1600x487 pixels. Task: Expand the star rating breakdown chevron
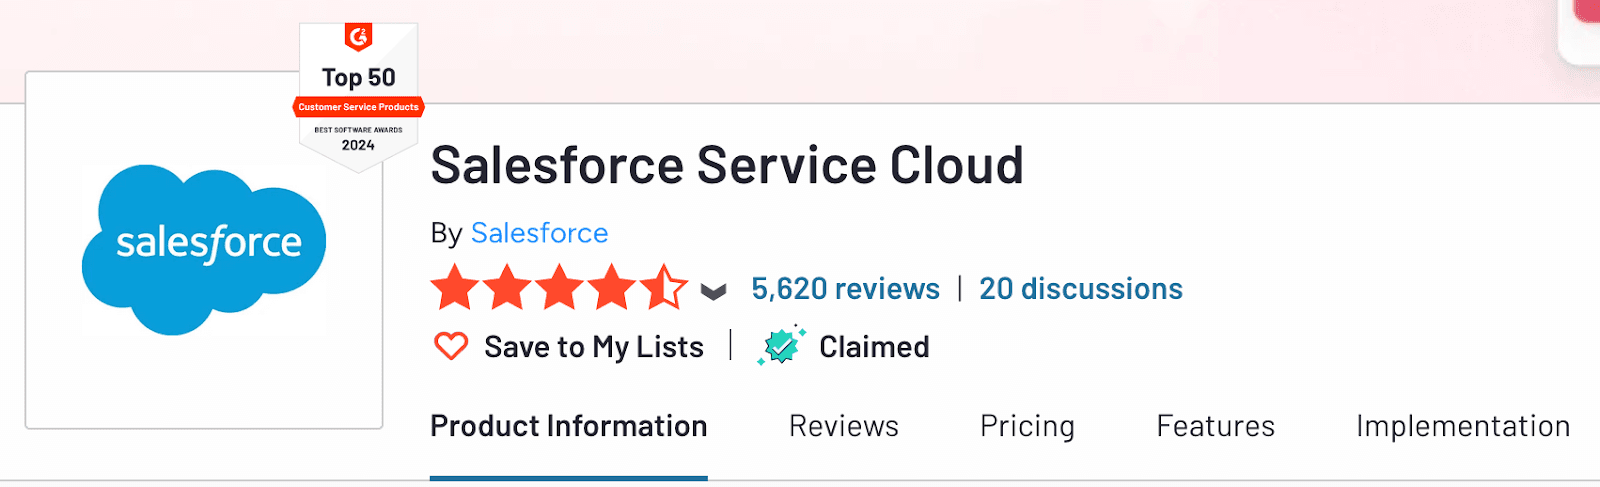tap(713, 291)
